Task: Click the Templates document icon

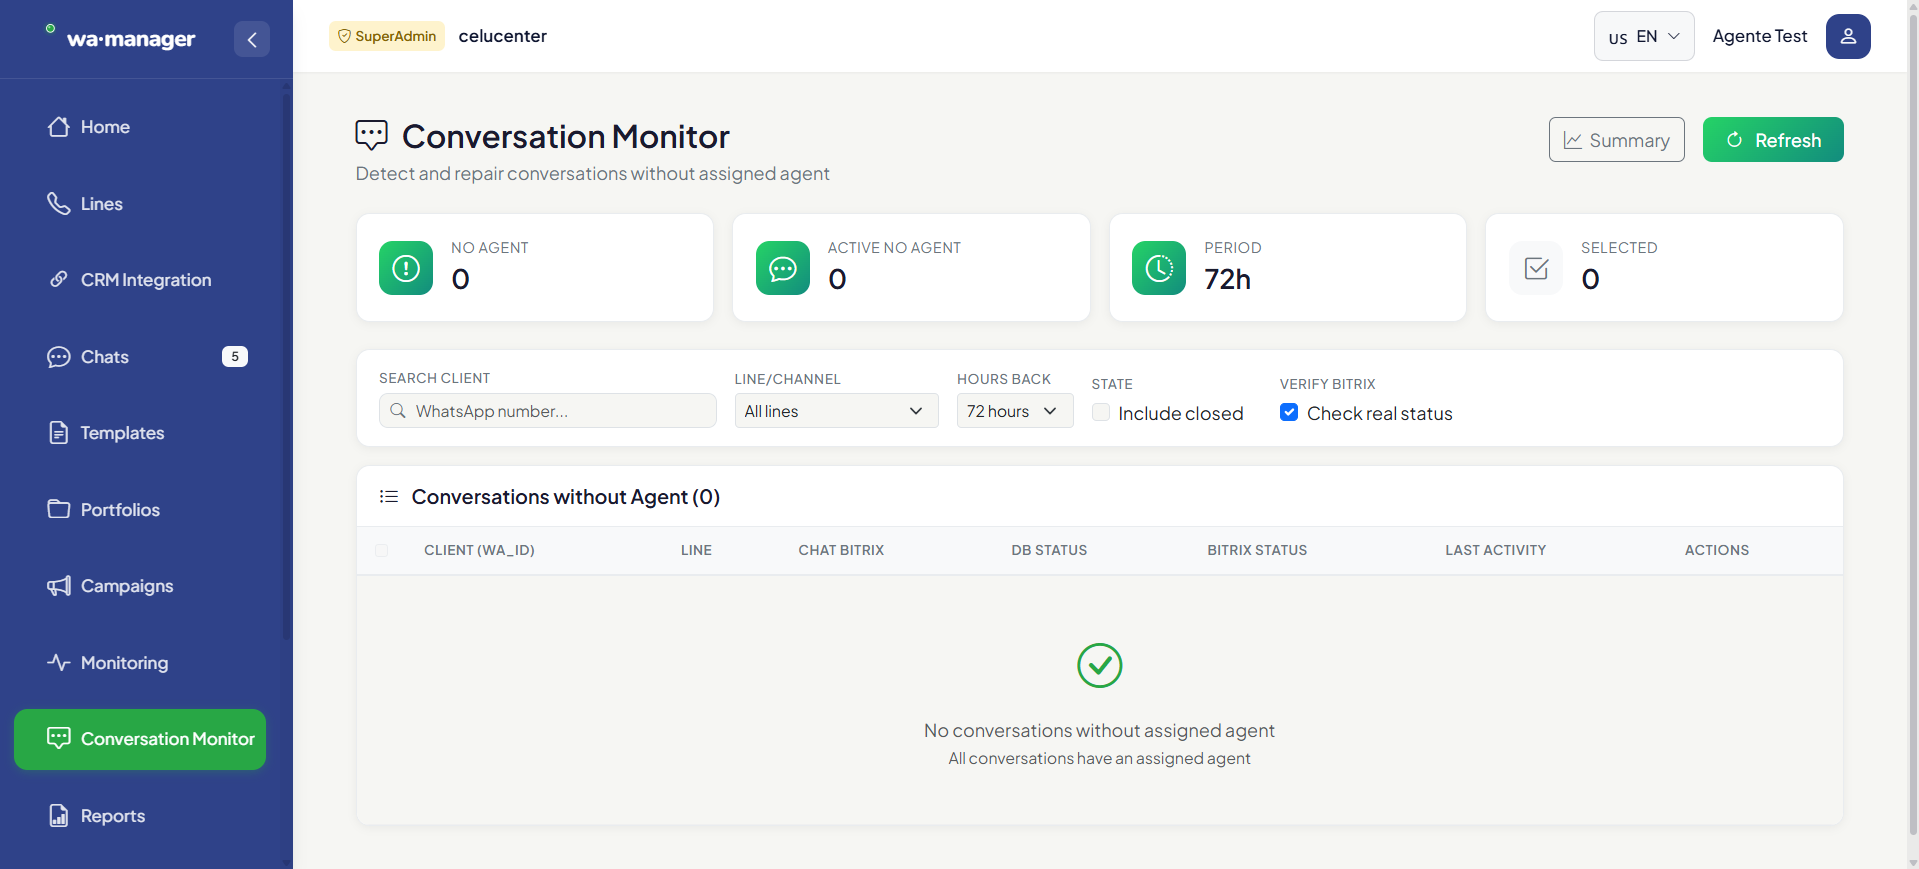Action: [59, 433]
